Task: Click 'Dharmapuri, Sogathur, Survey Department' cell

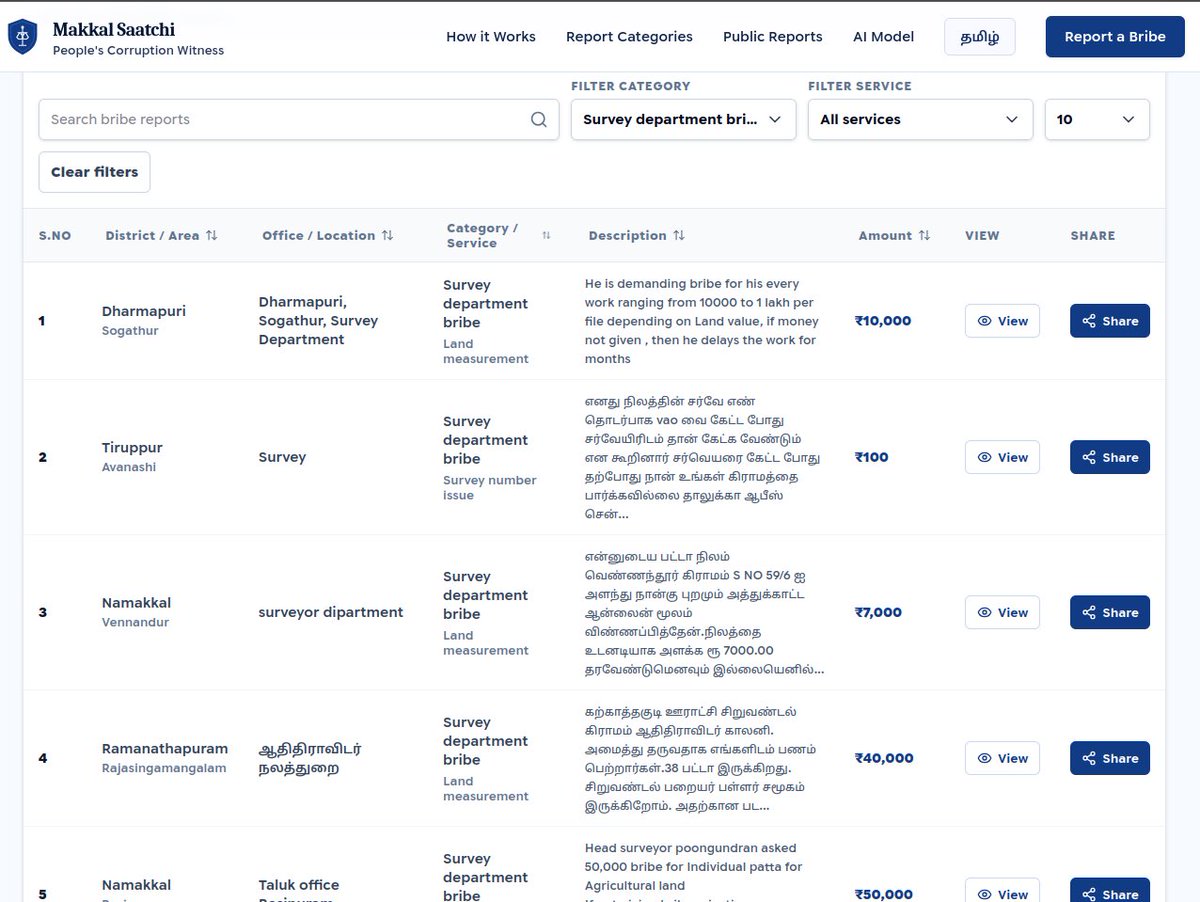Action: 318,321
